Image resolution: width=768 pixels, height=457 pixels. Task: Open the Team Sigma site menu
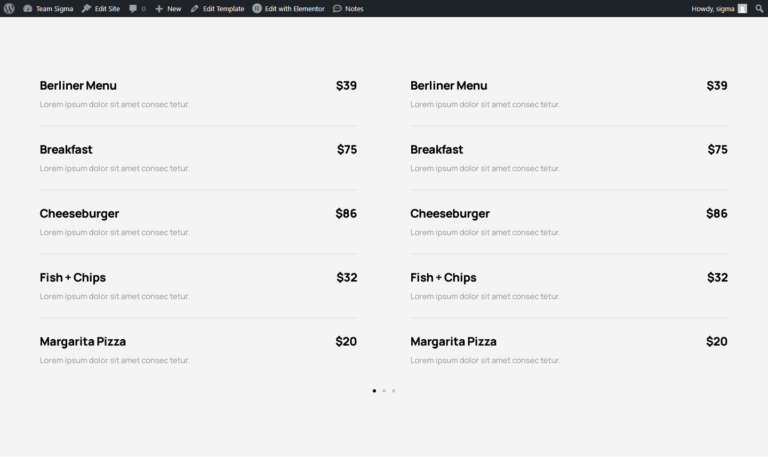[48, 8]
